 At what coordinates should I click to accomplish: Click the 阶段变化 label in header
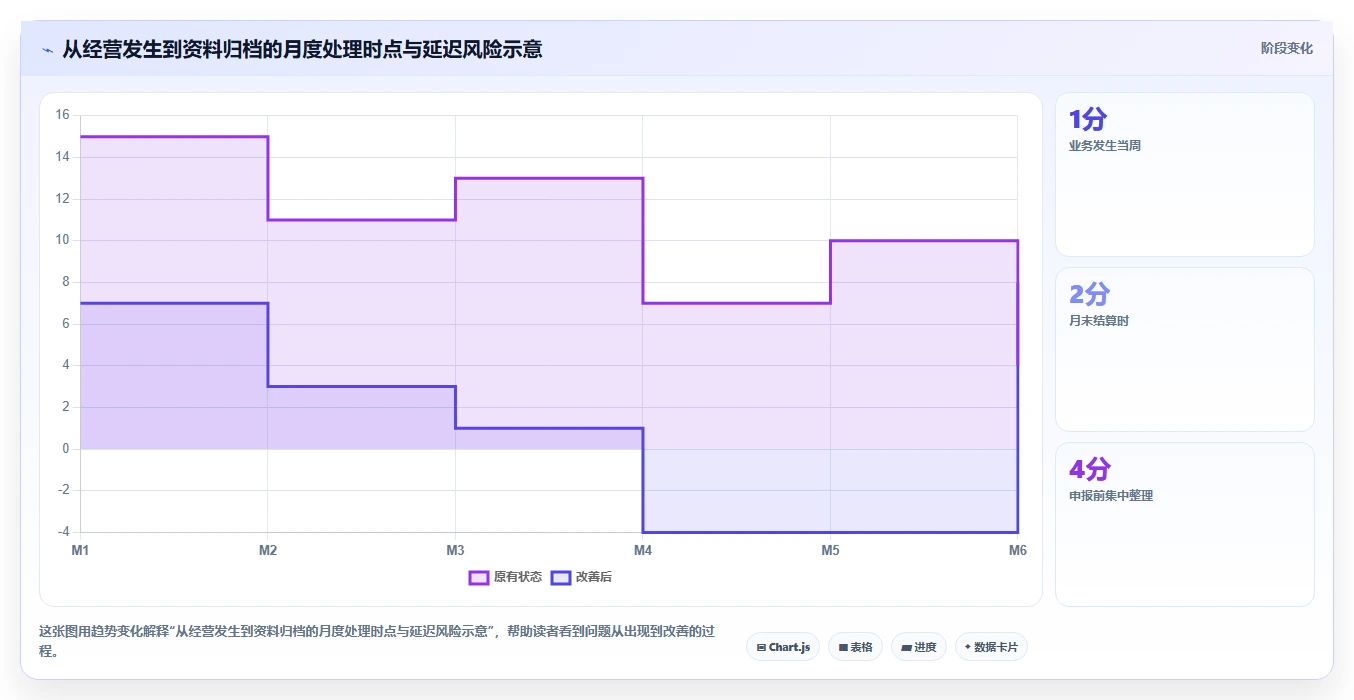(1286, 48)
